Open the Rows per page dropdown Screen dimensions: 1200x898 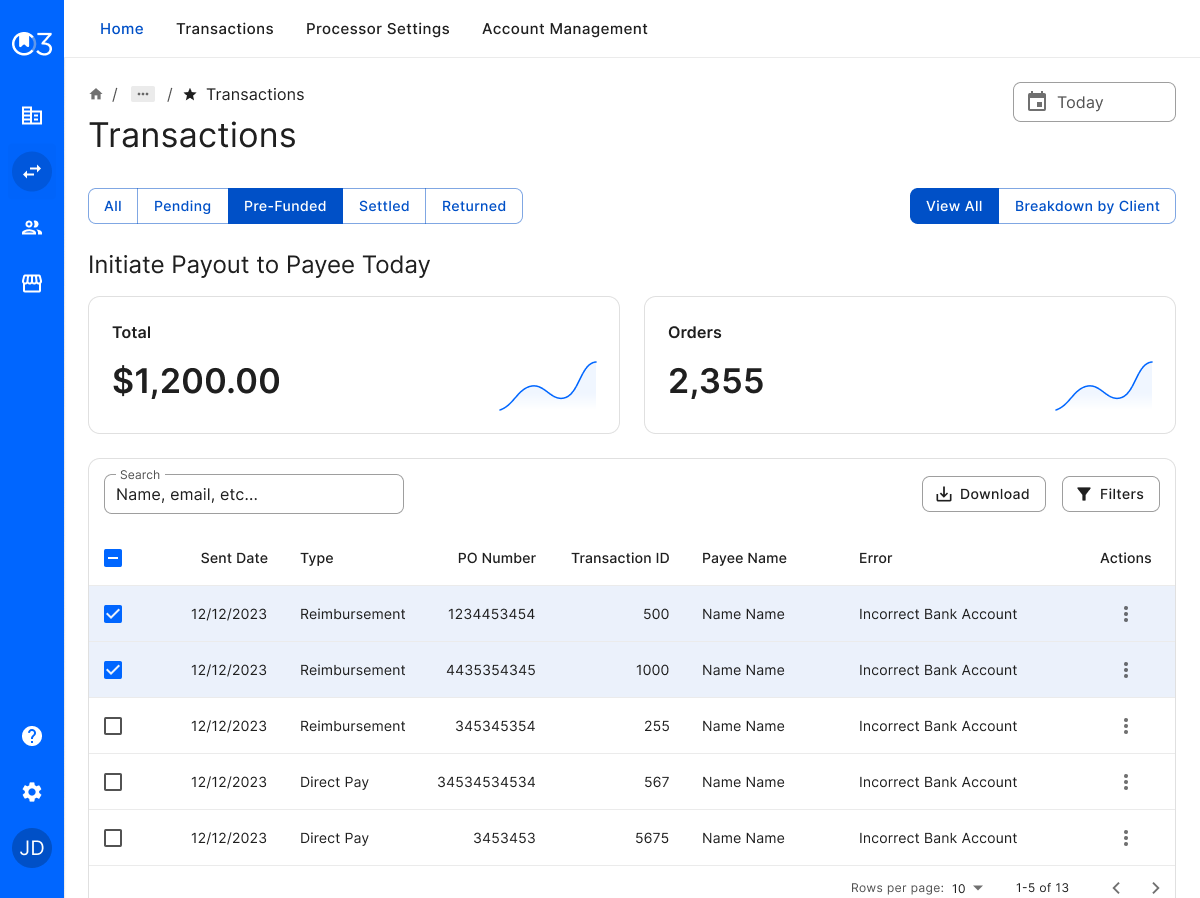pyautogui.click(x=968, y=887)
